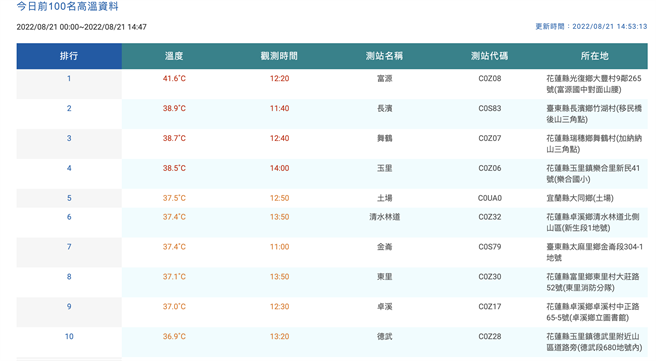Select station code C0S79
This screenshot has width=656, height=361.
pyautogui.click(x=489, y=247)
